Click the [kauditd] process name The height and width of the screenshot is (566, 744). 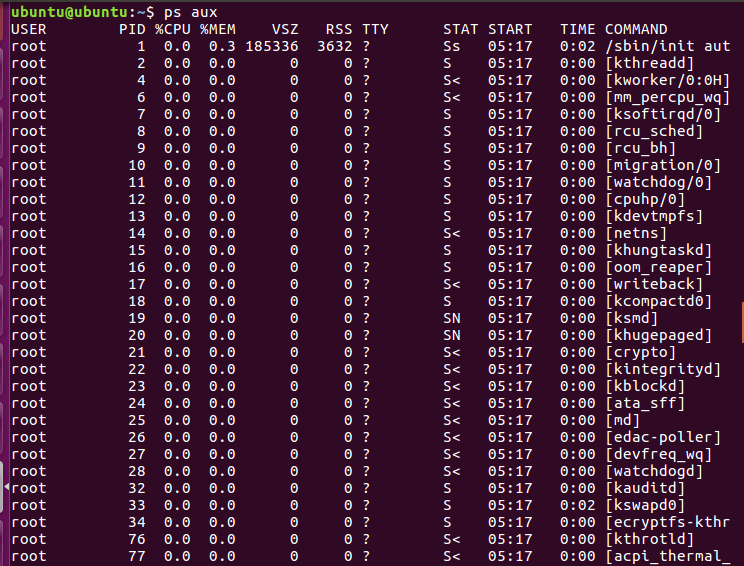[645, 488]
